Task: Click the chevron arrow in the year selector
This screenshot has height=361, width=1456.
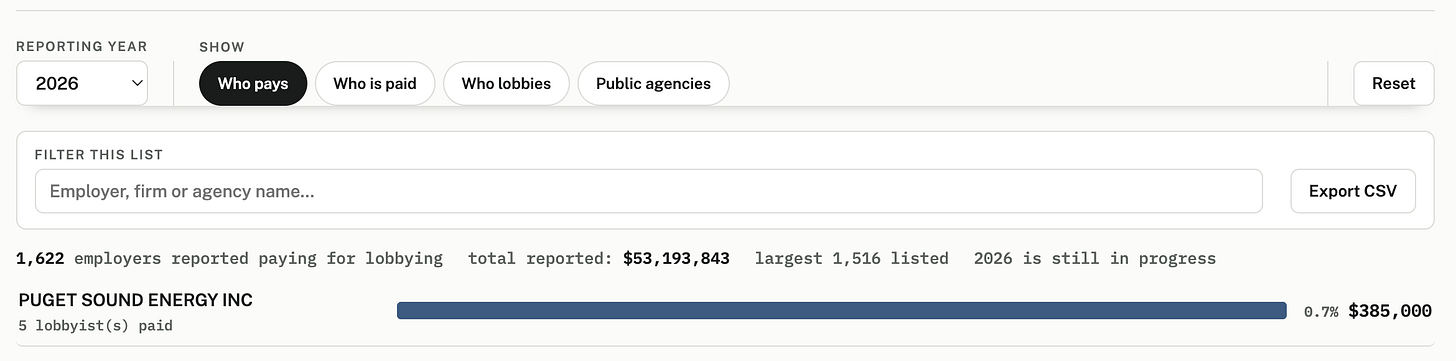Action: (x=136, y=84)
